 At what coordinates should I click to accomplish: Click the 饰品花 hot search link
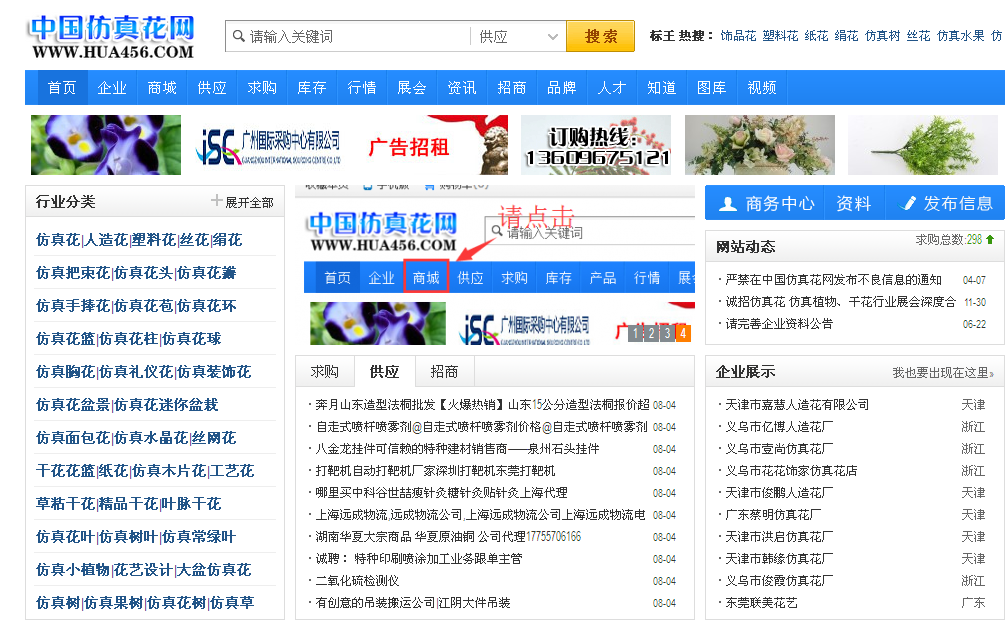pyautogui.click(x=738, y=36)
